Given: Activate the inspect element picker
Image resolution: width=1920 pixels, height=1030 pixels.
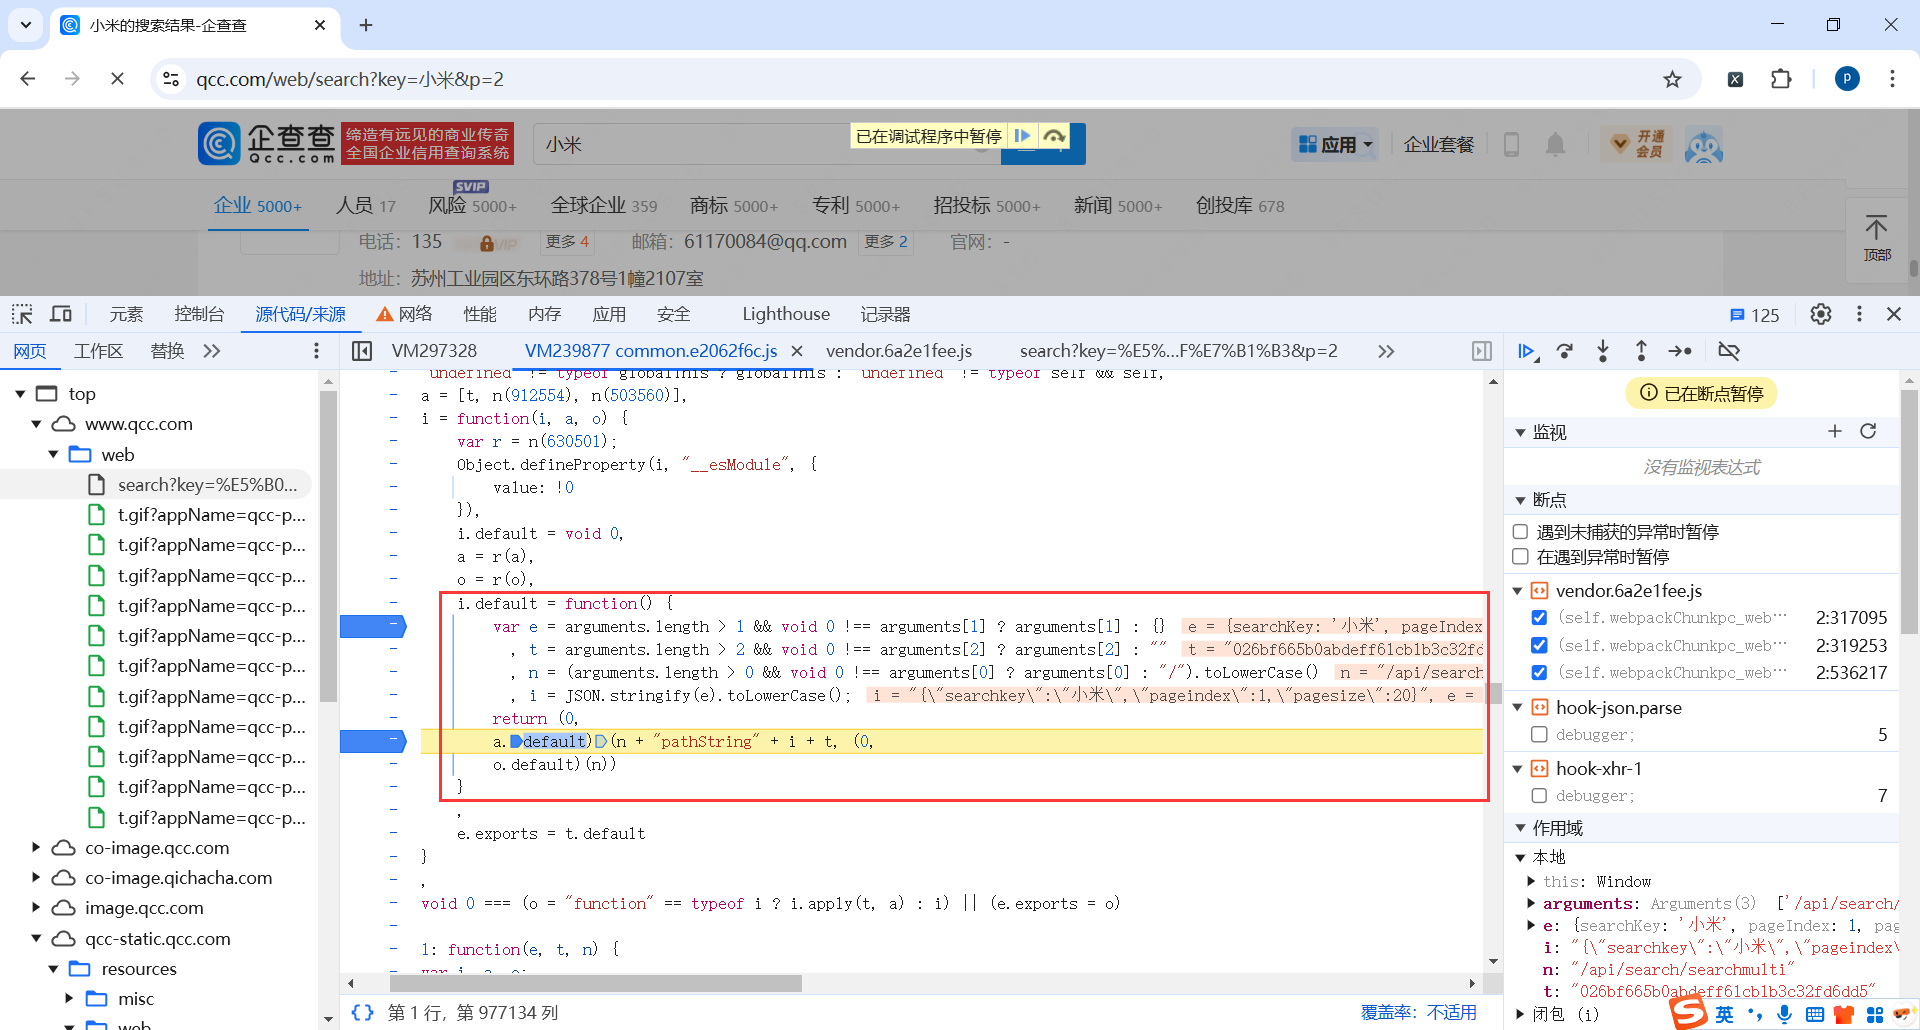Looking at the screenshot, I should click(x=22, y=314).
